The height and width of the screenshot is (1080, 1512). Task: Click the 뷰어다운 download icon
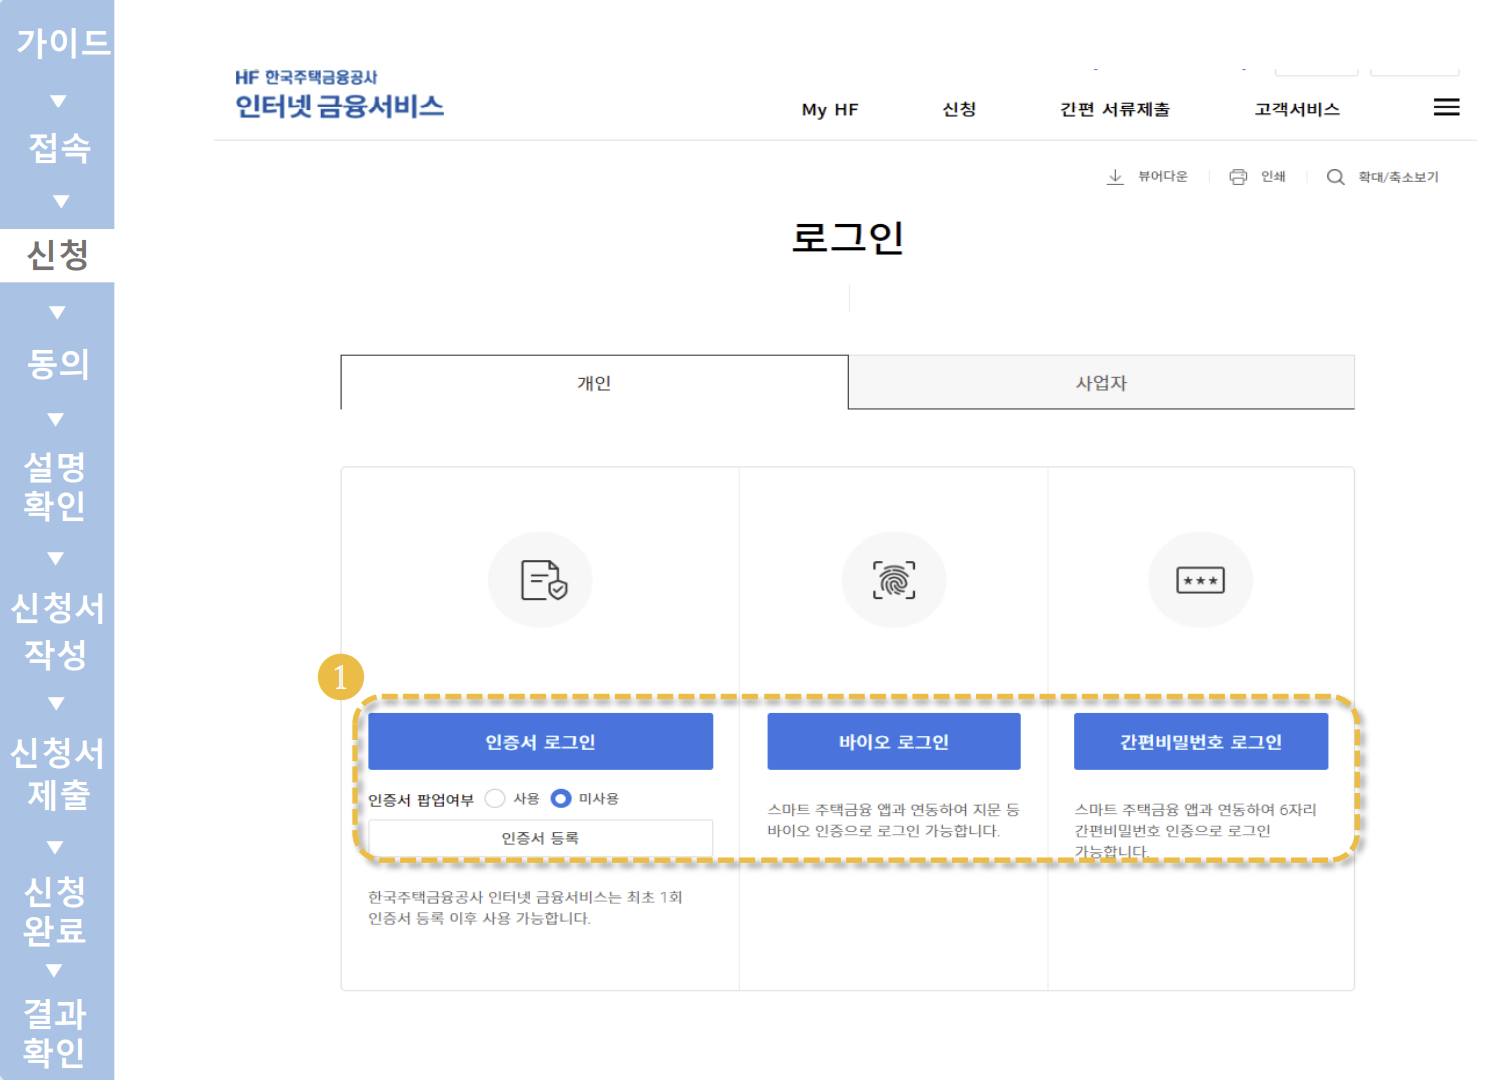pyautogui.click(x=1117, y=176)
